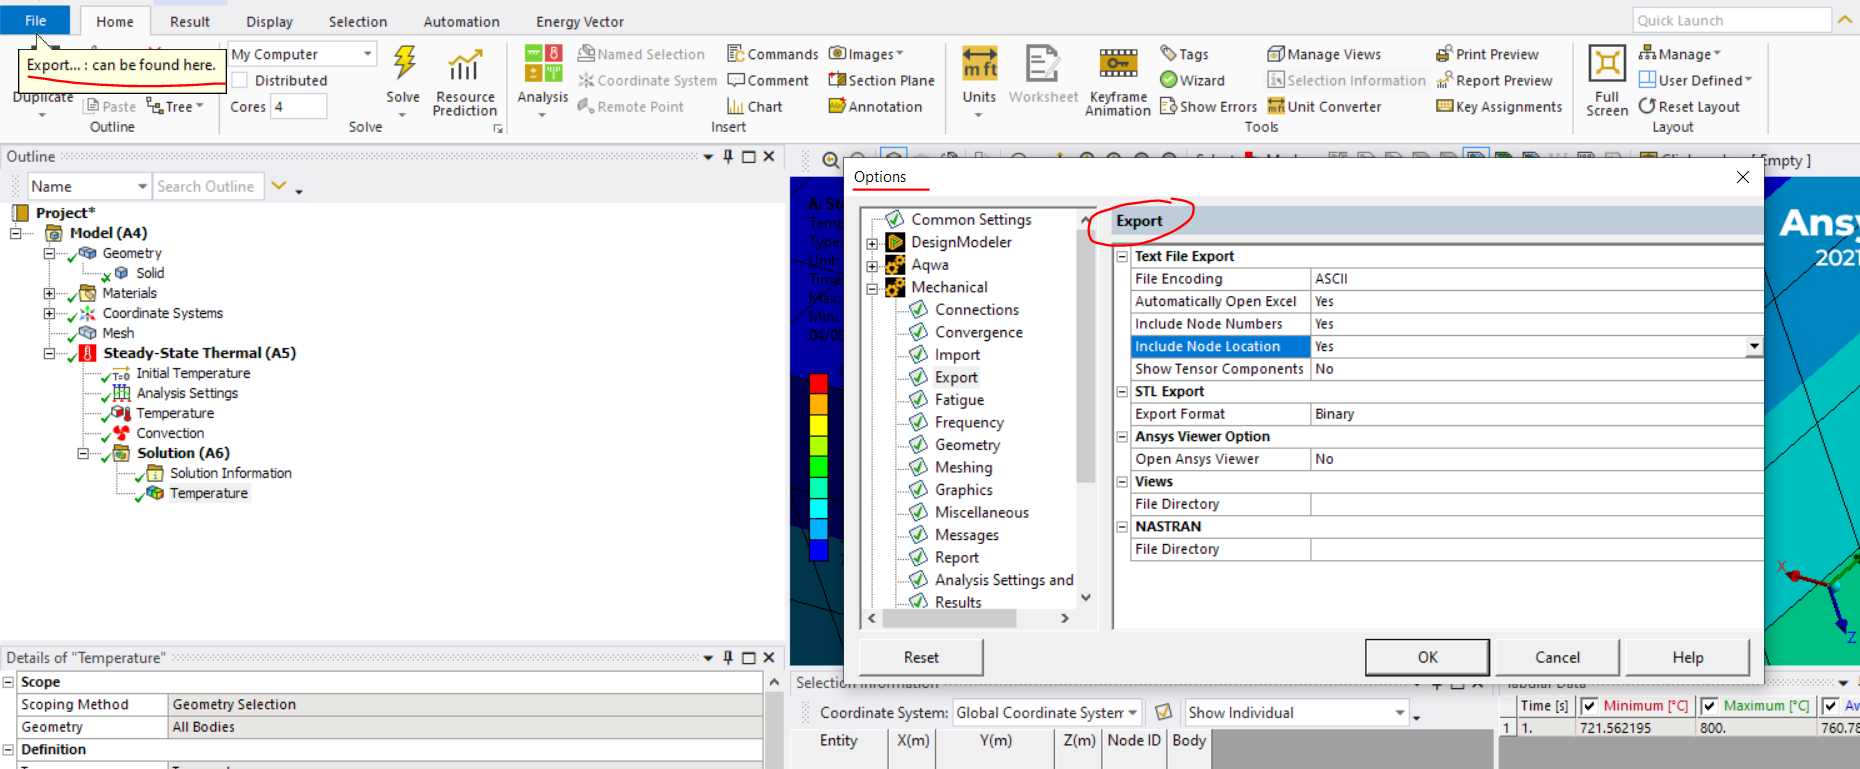Open Include Node Location value dropdown
The height and width of the screenshot is (769, 1860).
click(1754, 346)
